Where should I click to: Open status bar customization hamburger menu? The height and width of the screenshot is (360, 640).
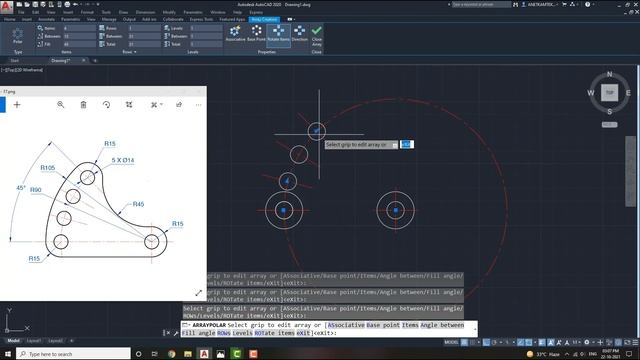pyautogui.click(x=635, y=342)
